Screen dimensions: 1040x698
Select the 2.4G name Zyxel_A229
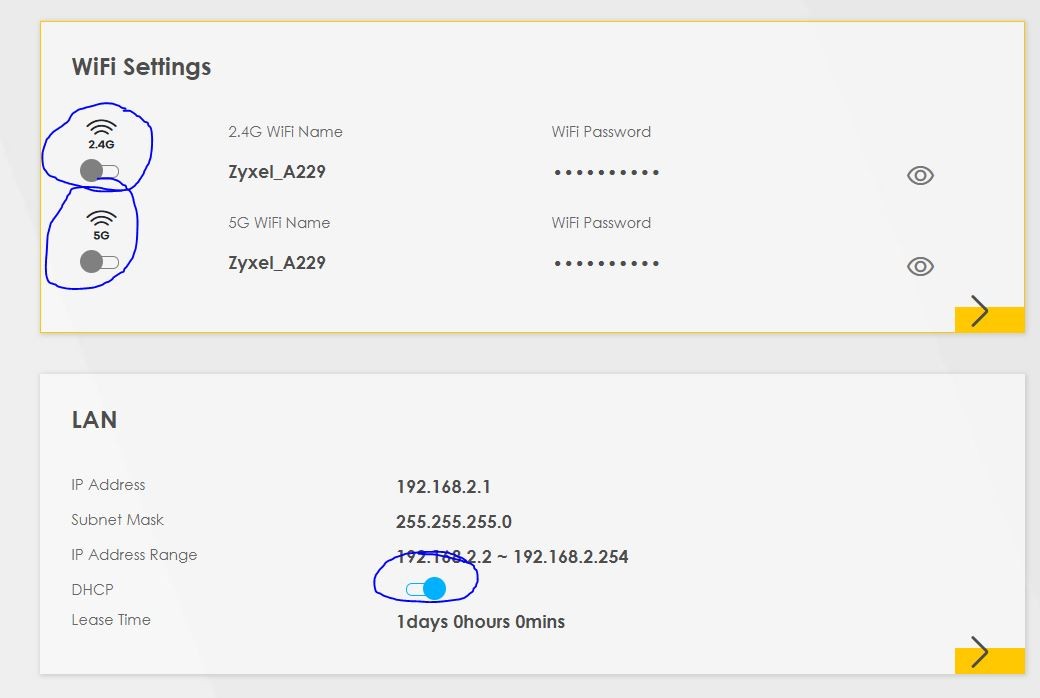pos(277,172)
